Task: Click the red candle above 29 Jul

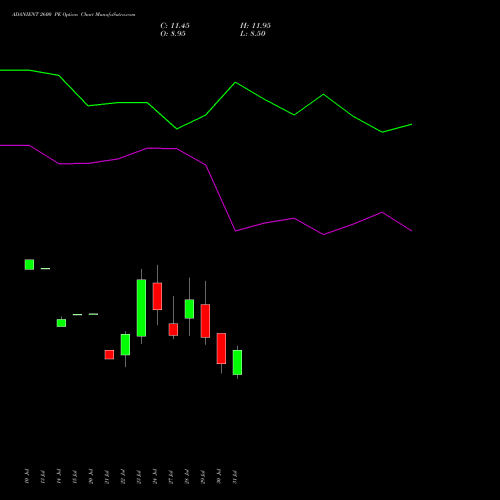Action: tap(205, 321)
